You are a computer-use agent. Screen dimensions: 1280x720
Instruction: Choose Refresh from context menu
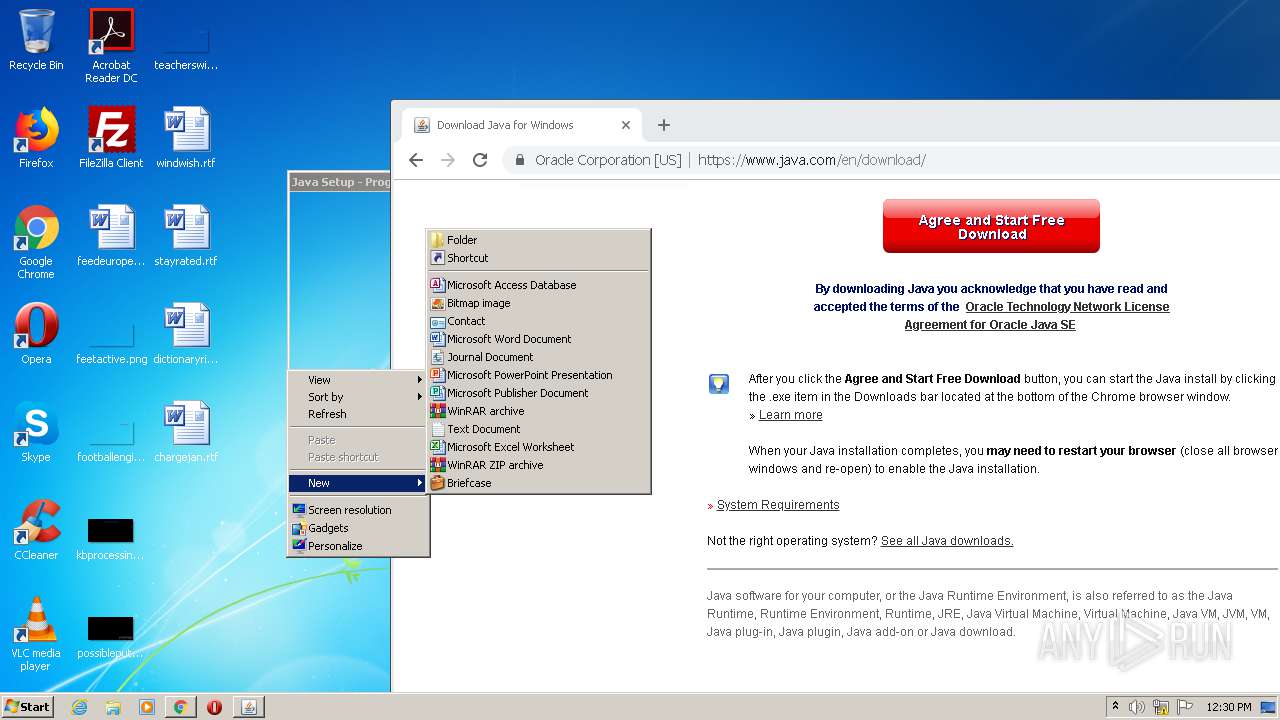359,414
